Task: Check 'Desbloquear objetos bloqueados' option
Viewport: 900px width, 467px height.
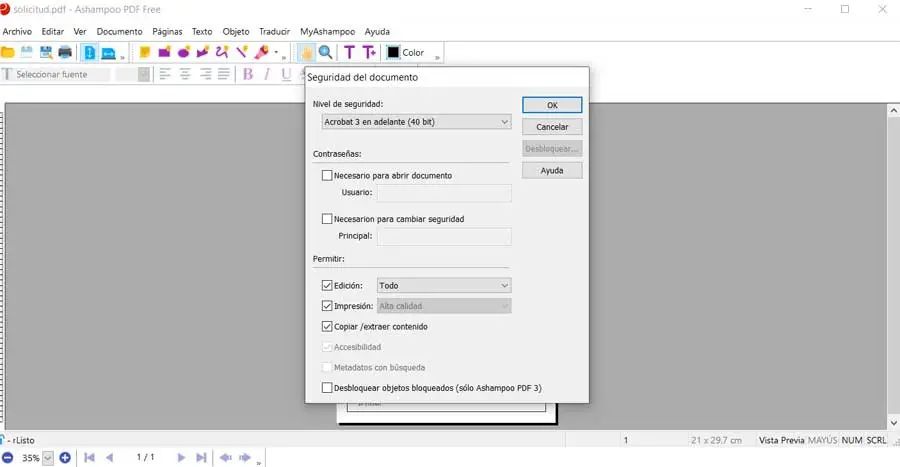Action: pyautogui.click(x=327, y=387)
